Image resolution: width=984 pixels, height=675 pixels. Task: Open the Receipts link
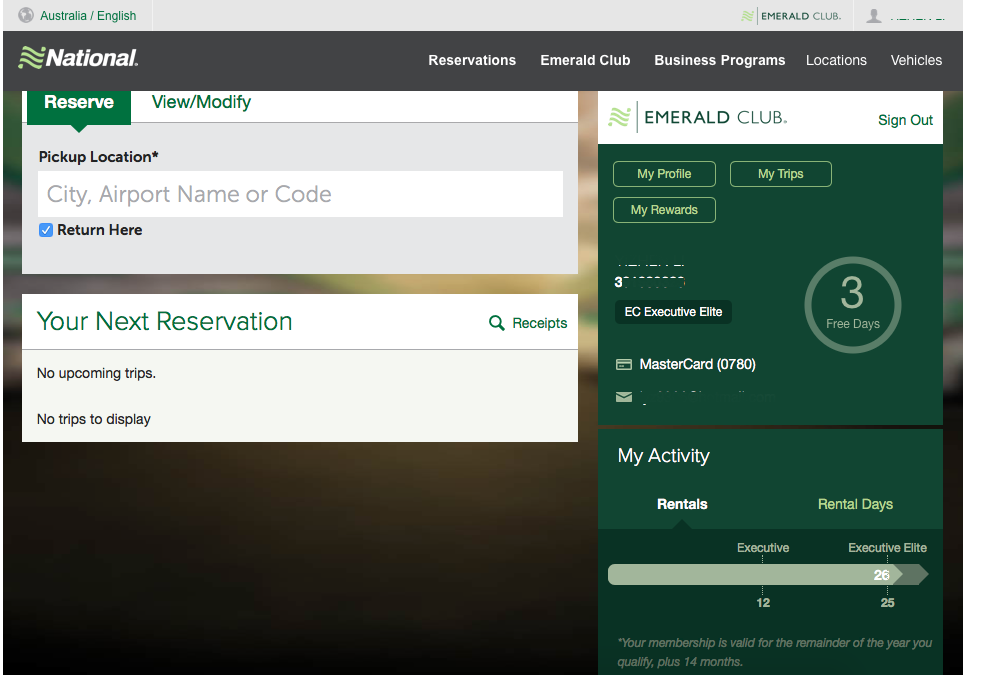539,323
